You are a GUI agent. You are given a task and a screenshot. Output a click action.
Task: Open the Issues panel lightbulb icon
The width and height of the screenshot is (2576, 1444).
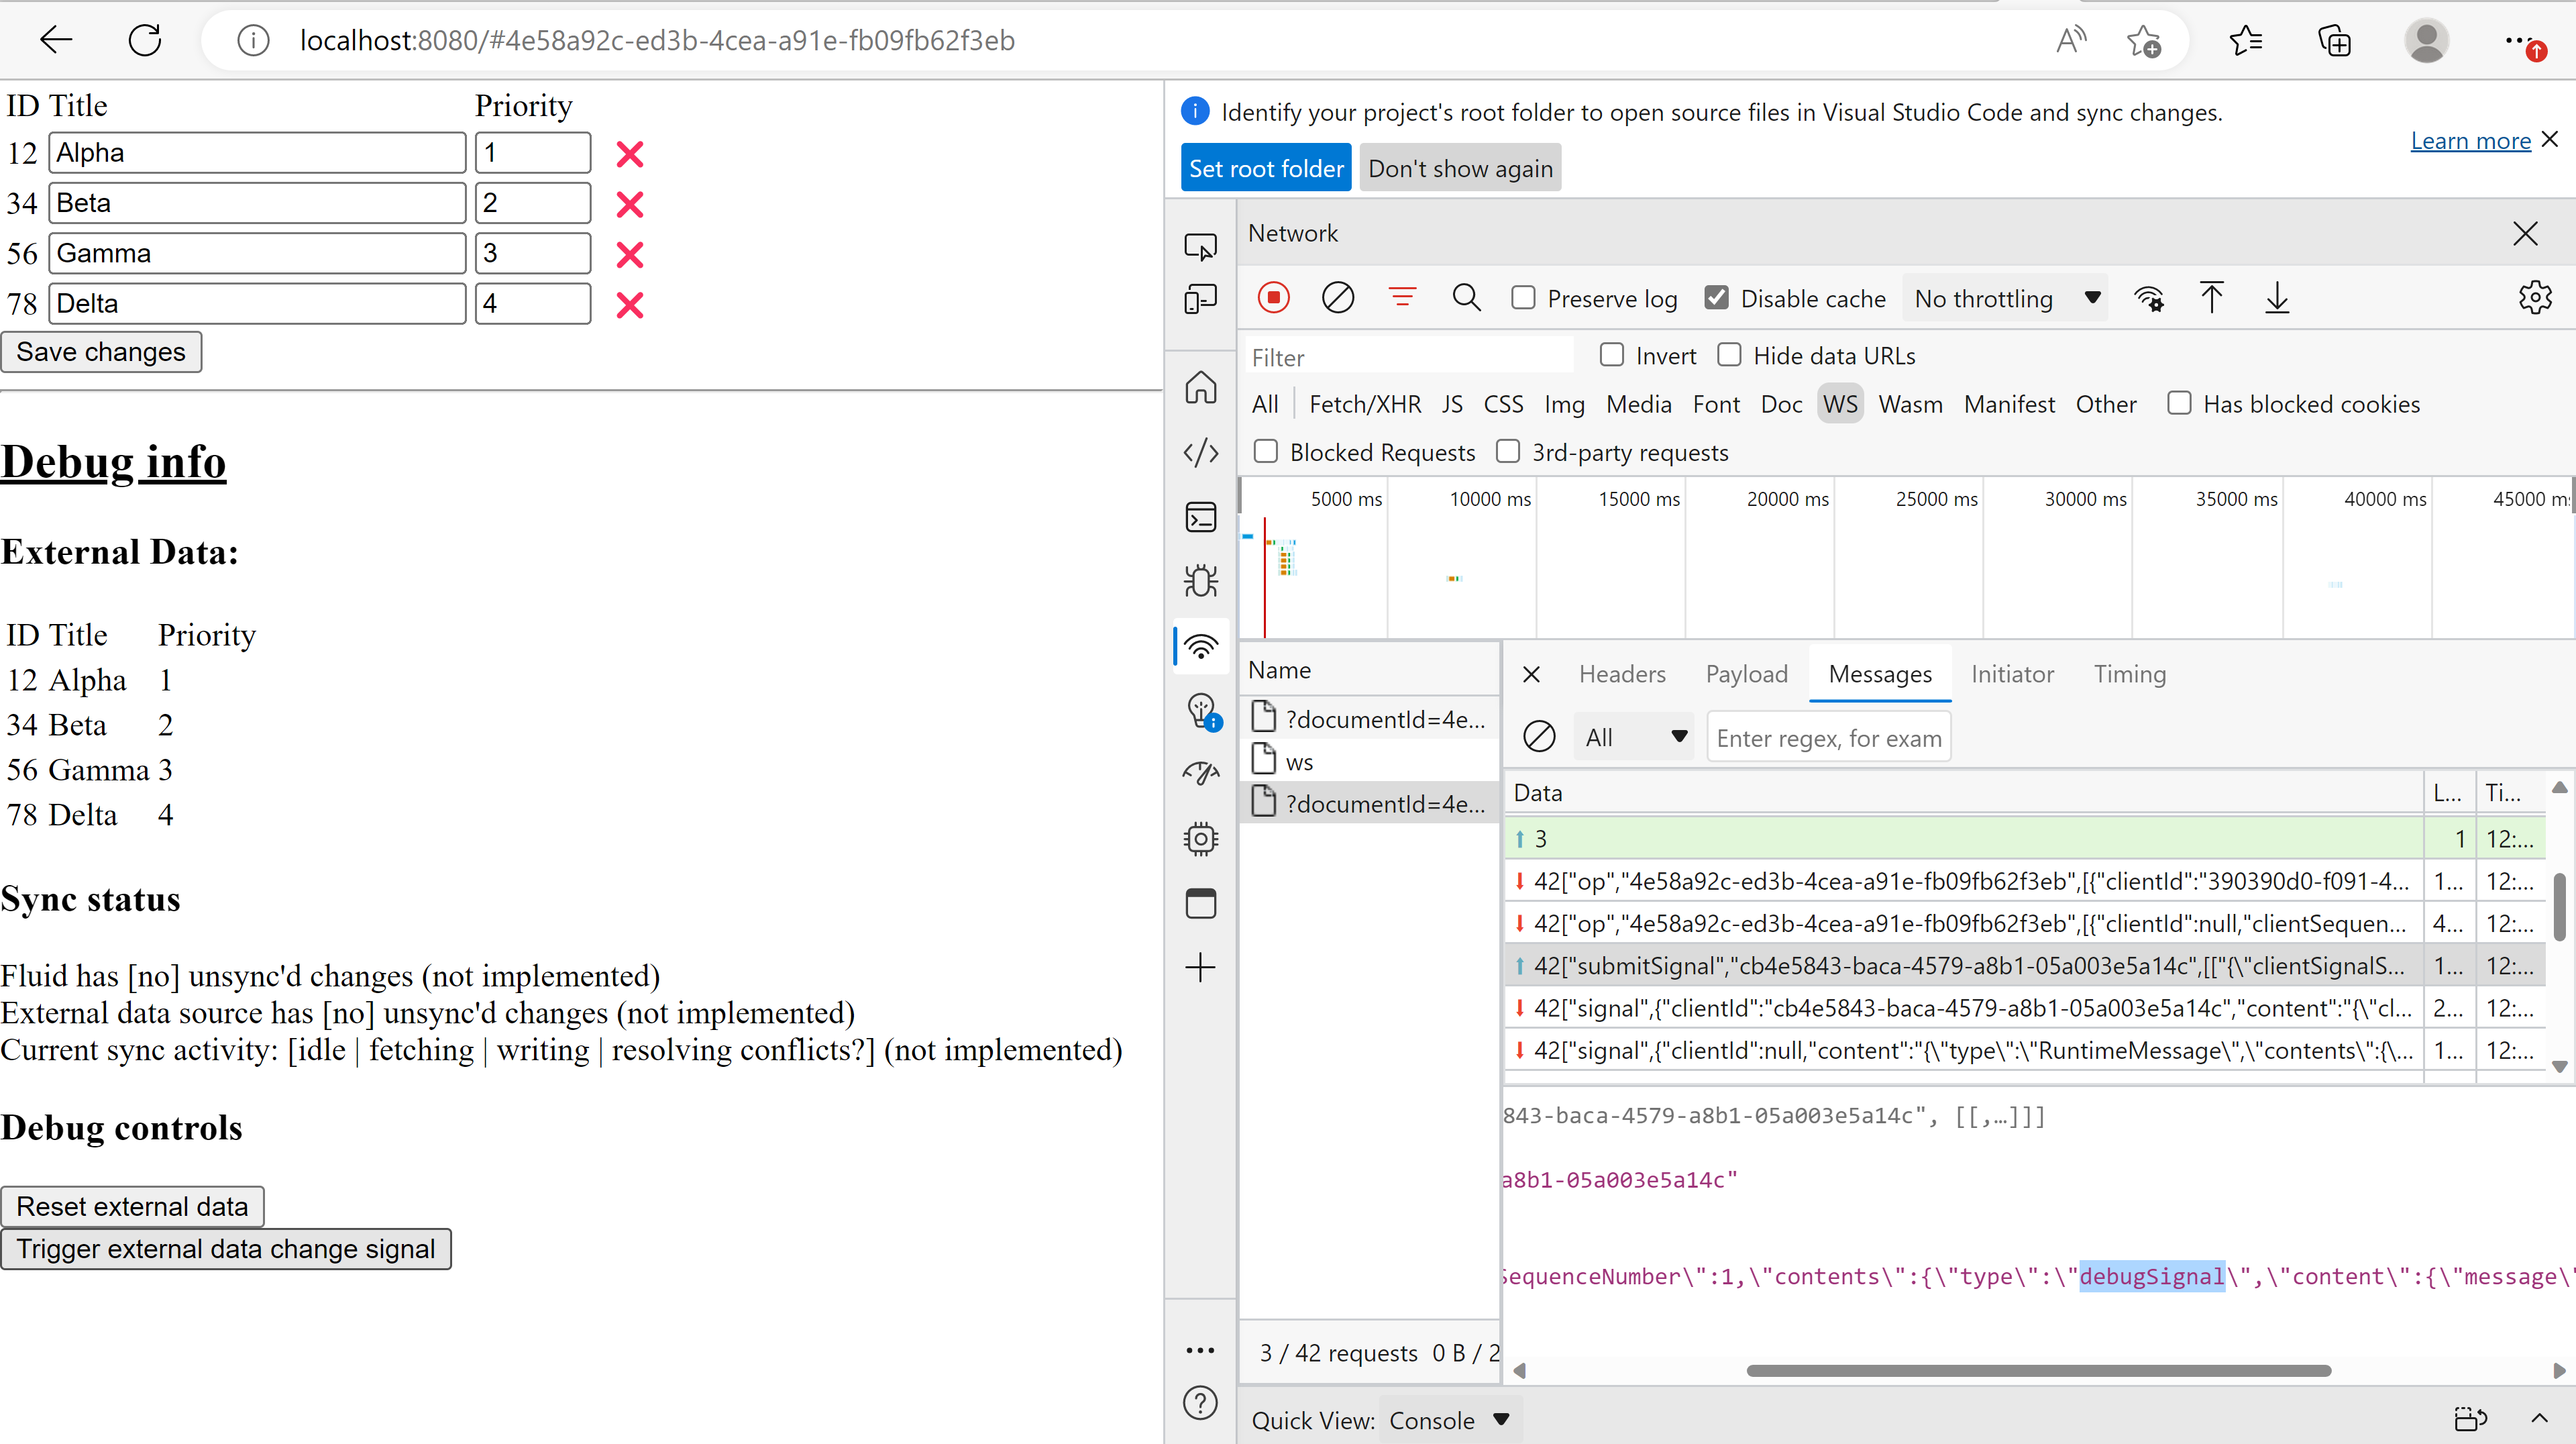tap(1200, 712)
